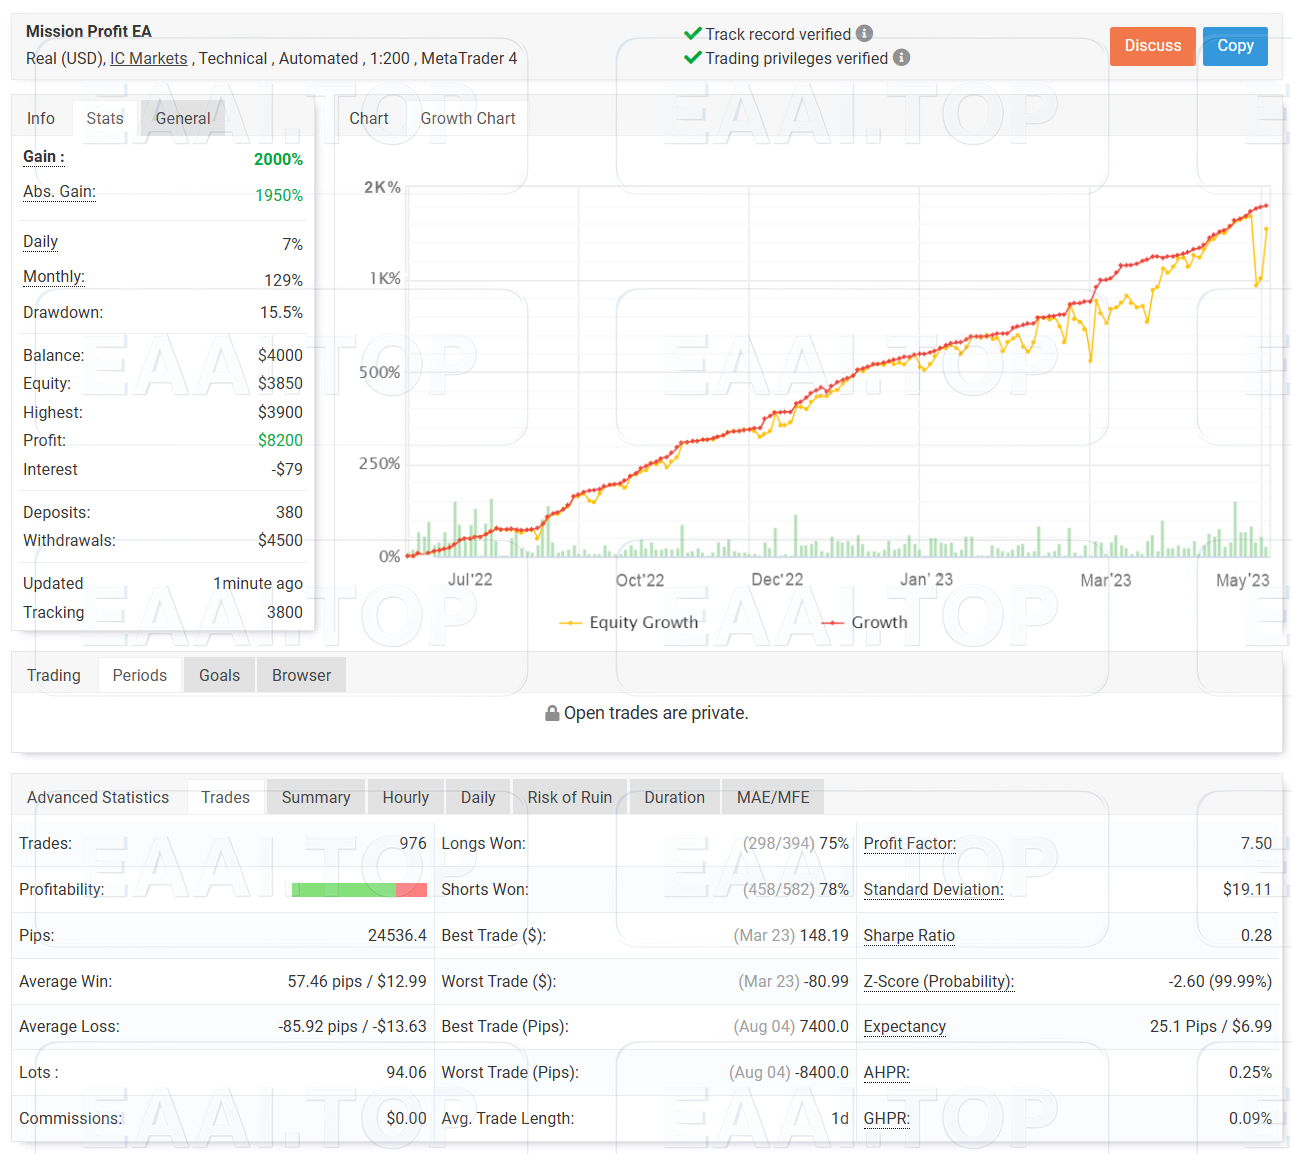Click the 976 trades count
The width and height of the screenshot is (1292, 1154).
click(x=413, y=844)
